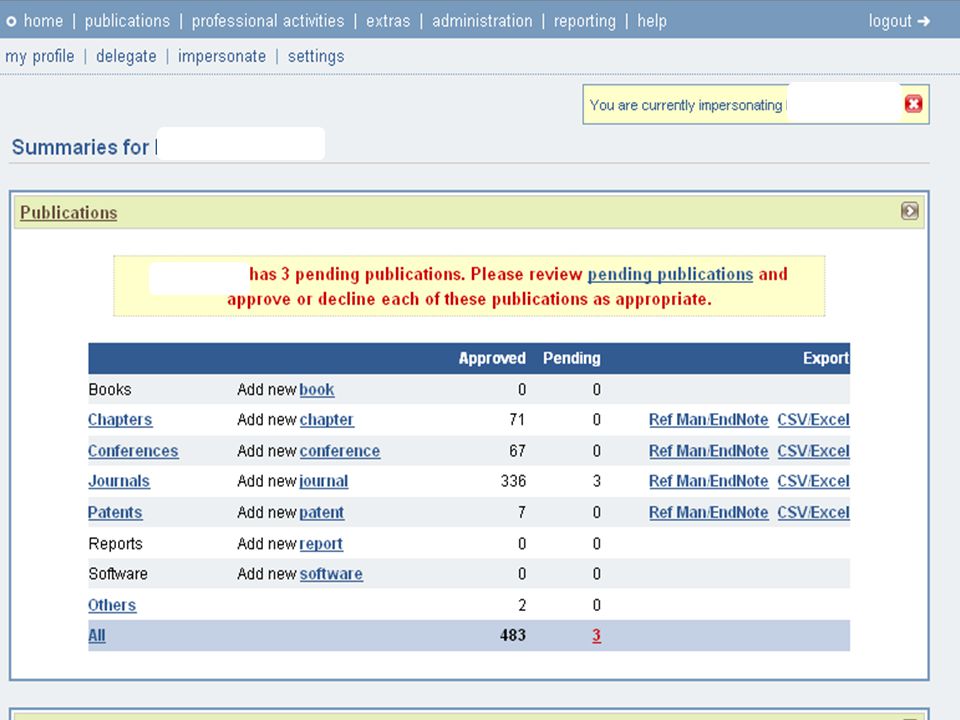Click the Pending column header

pyautogui.click(x=572, y=358)
